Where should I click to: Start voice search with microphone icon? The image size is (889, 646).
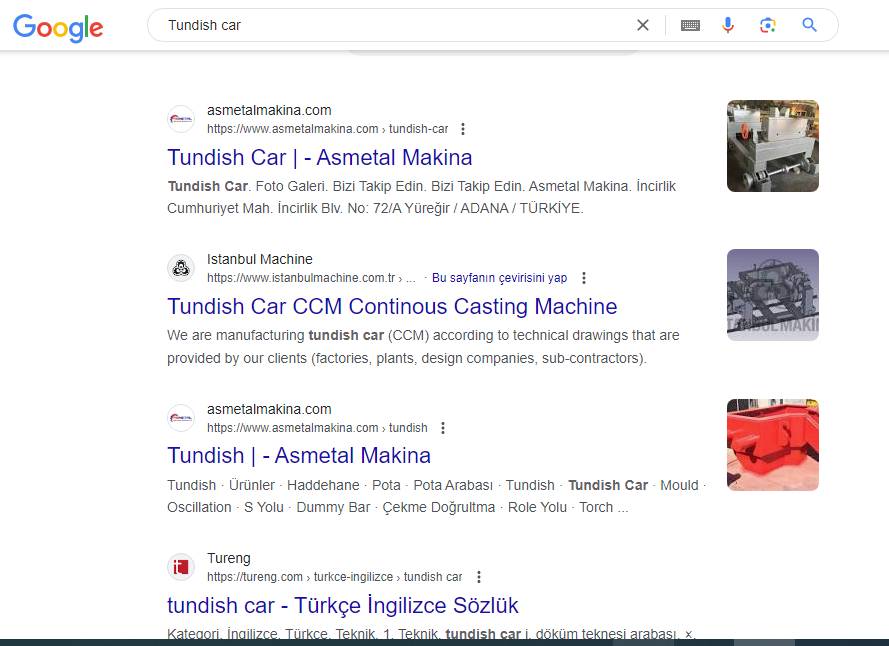[x=728, y=25]
